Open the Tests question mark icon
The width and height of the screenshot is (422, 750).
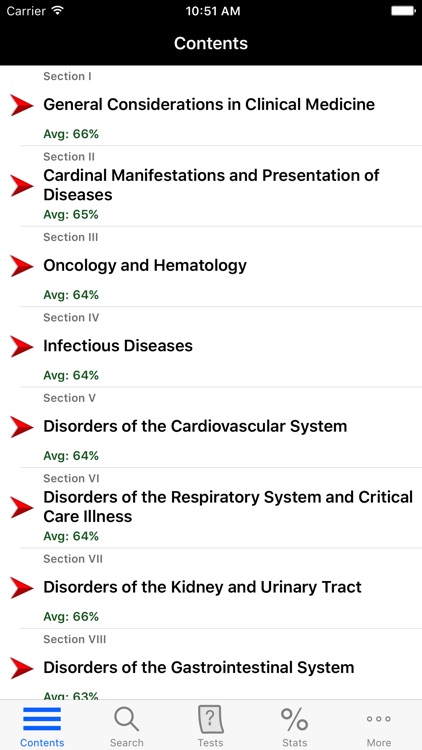coord(211,719)
